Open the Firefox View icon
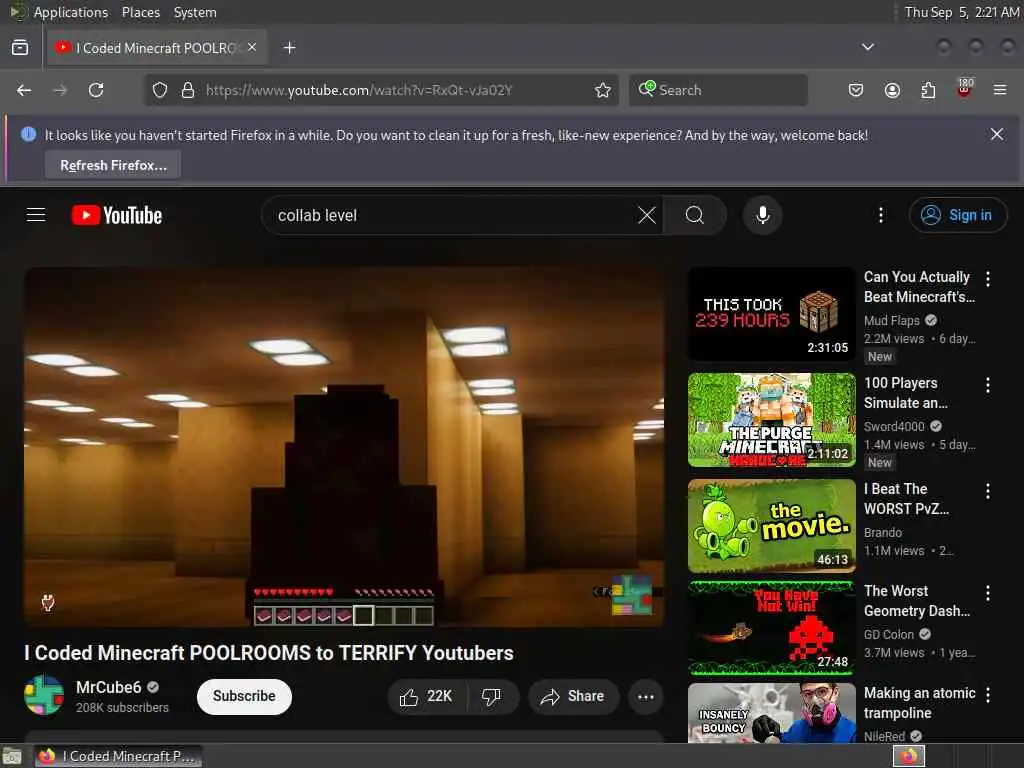The height and width of the screenshot is (768, 1024). (x=20, y=48)
